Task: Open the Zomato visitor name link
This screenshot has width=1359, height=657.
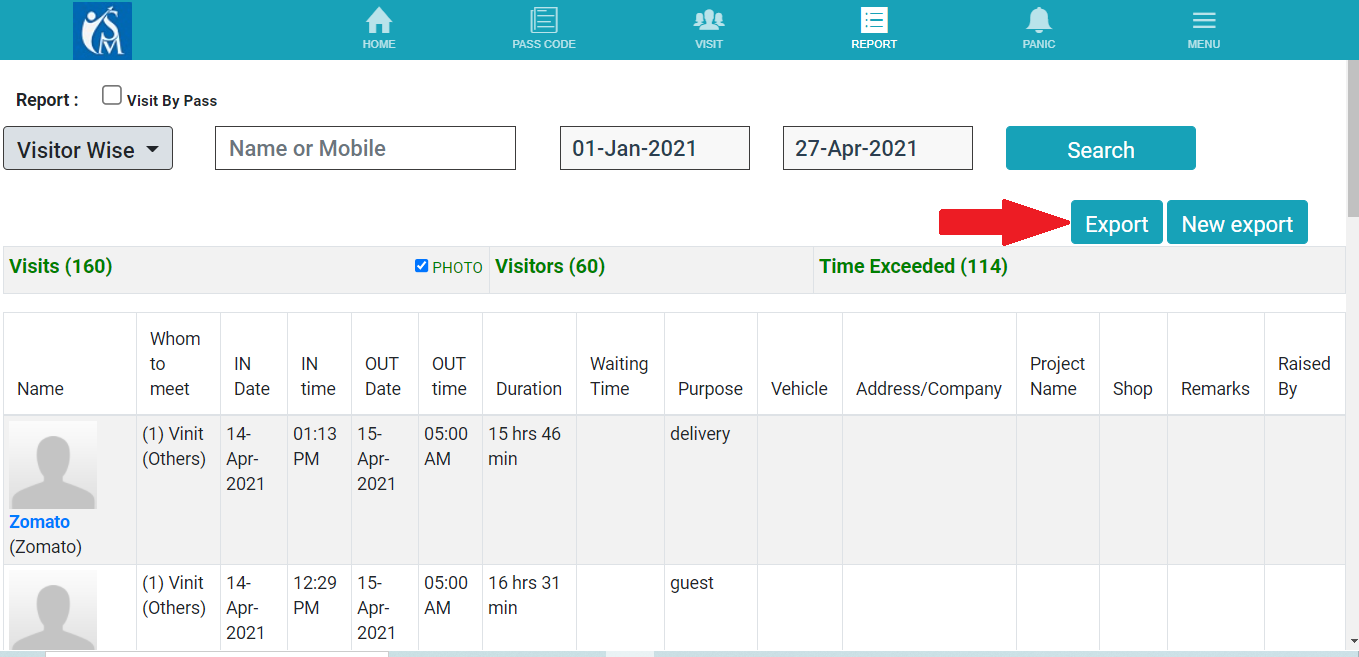Action: pos(40,522)
